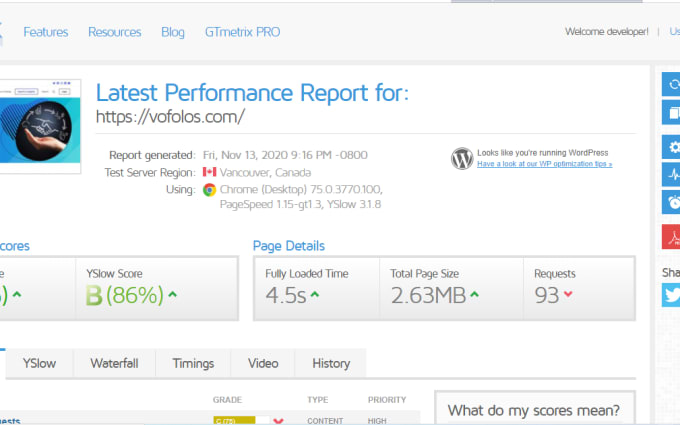Click the 'Vancouver, Canada' server region text
680x425 pixels.
[x=265, y=173]
